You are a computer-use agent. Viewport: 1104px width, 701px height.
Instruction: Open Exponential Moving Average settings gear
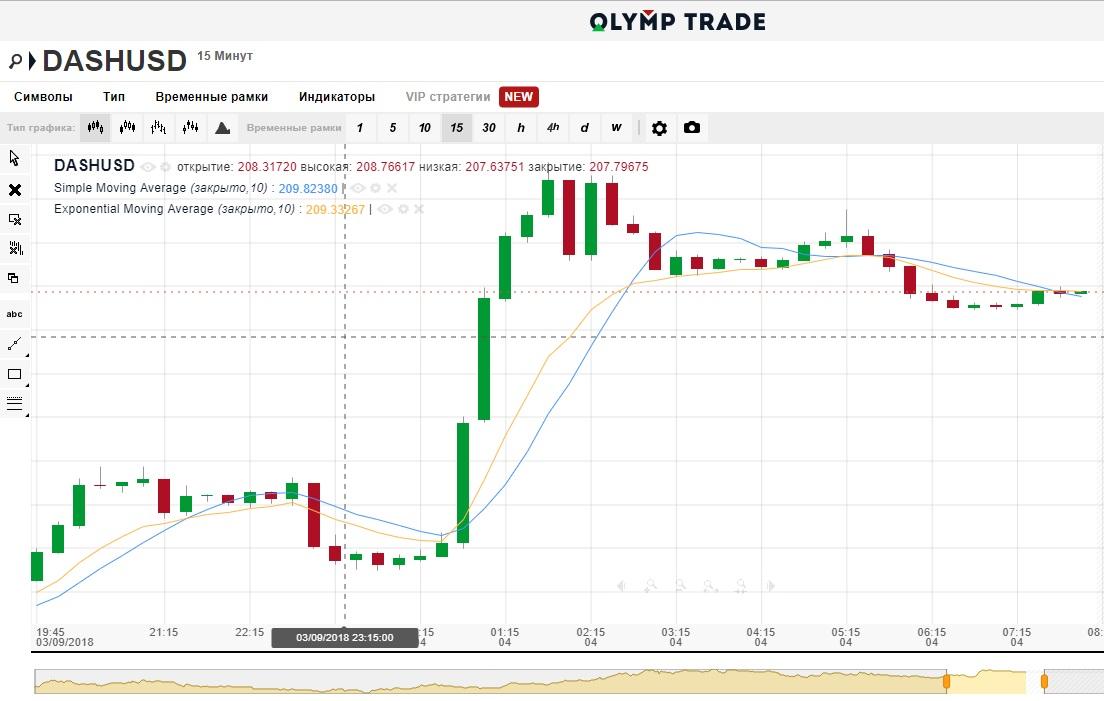pos(403,209)
